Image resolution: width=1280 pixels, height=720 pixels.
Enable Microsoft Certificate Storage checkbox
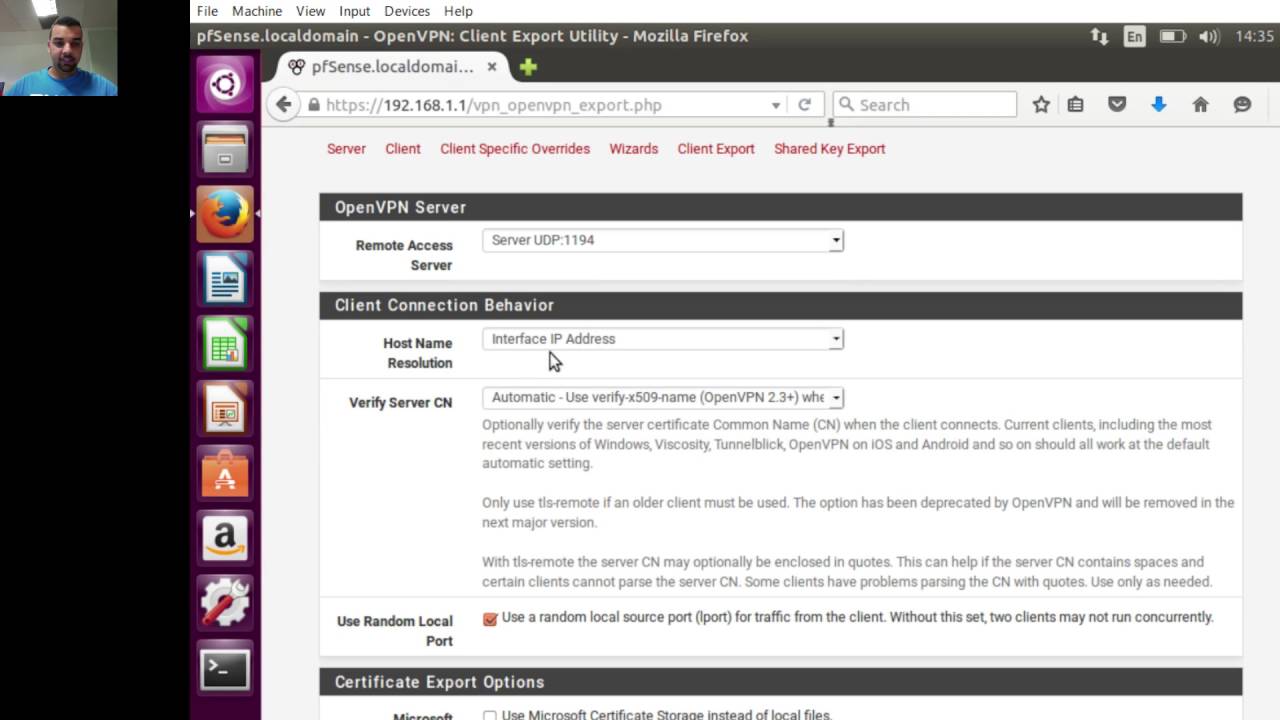click(490, 715)
